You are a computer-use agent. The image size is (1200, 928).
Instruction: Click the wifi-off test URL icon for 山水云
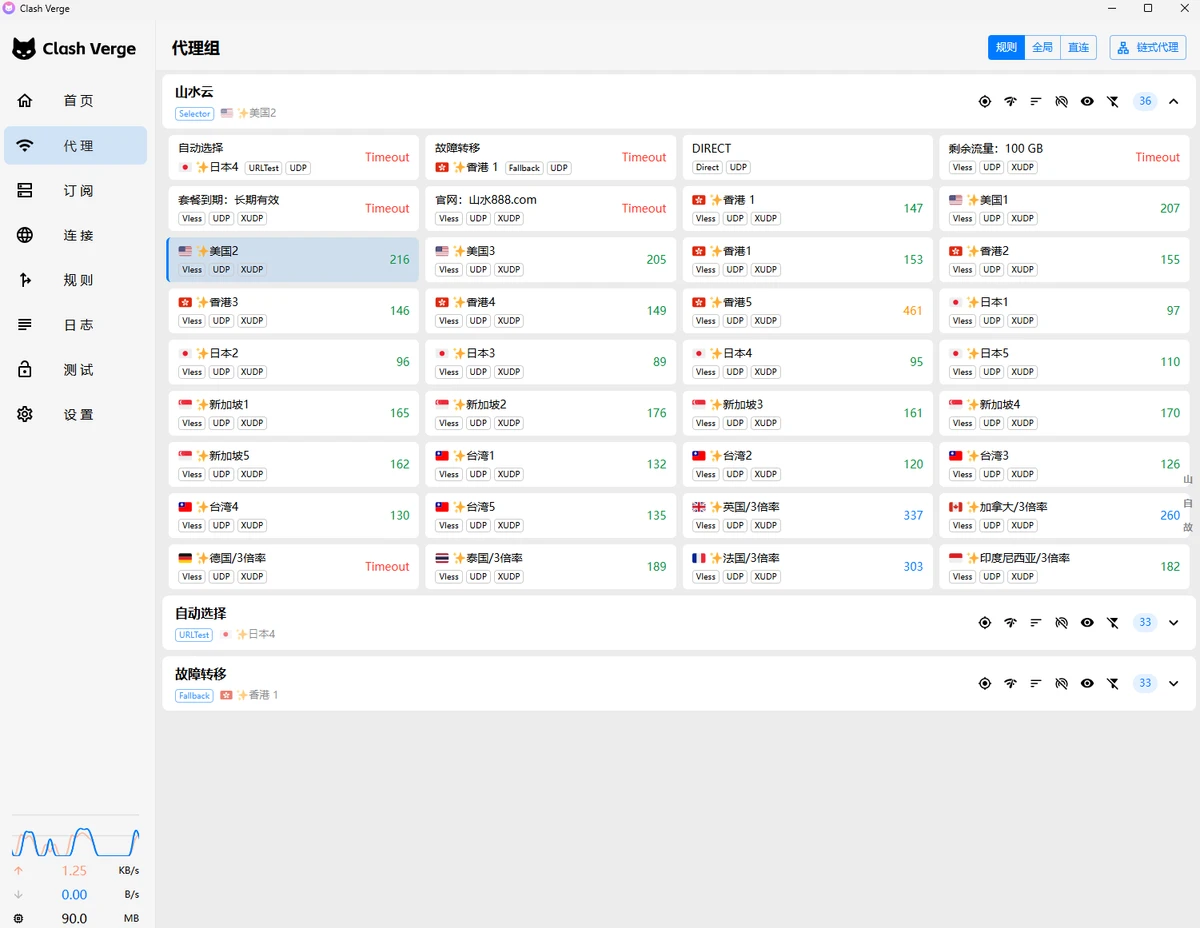tap(1062, 101)
